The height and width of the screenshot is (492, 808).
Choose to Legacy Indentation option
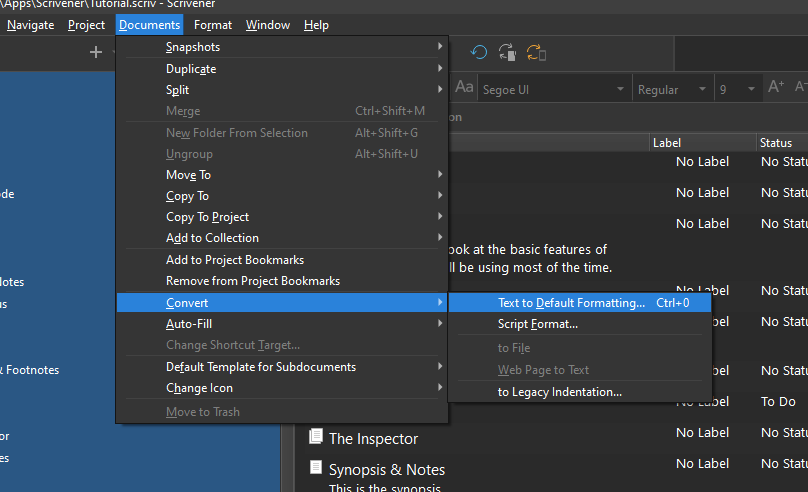(580, 392)
